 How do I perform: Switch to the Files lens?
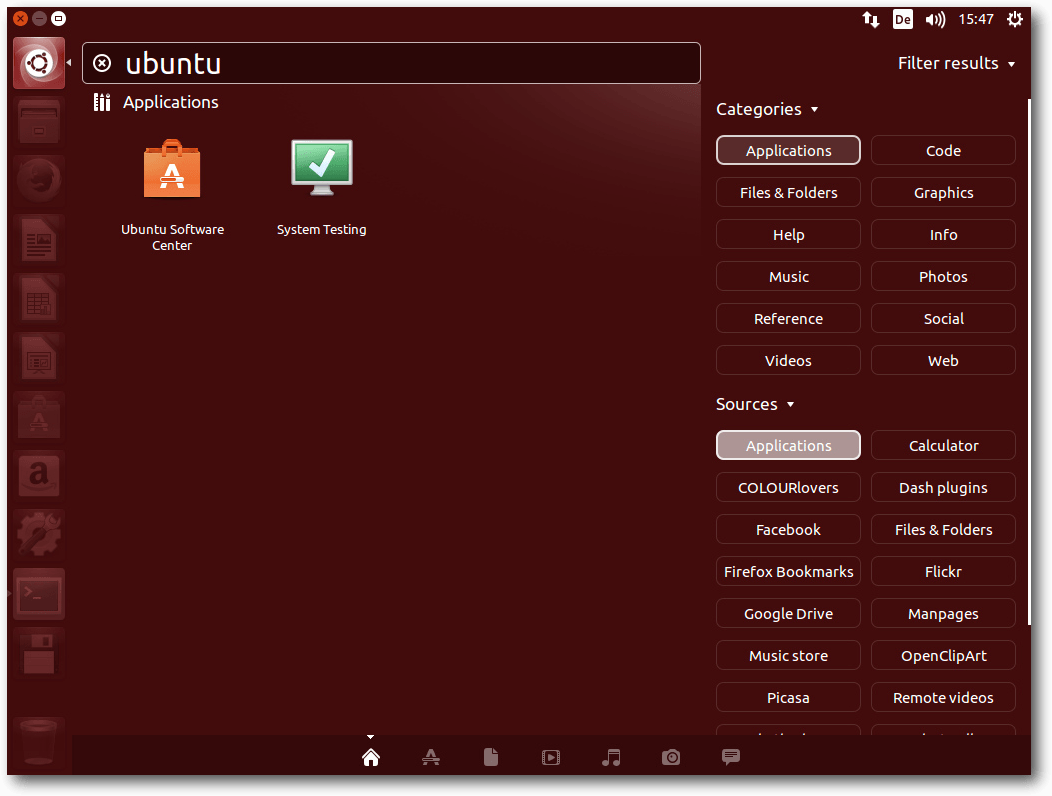[491, 757]
